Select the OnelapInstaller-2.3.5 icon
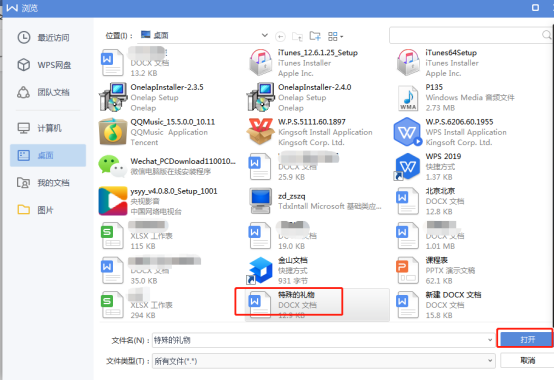This screenshot has height=380, width=554. (x=113, y=97)
